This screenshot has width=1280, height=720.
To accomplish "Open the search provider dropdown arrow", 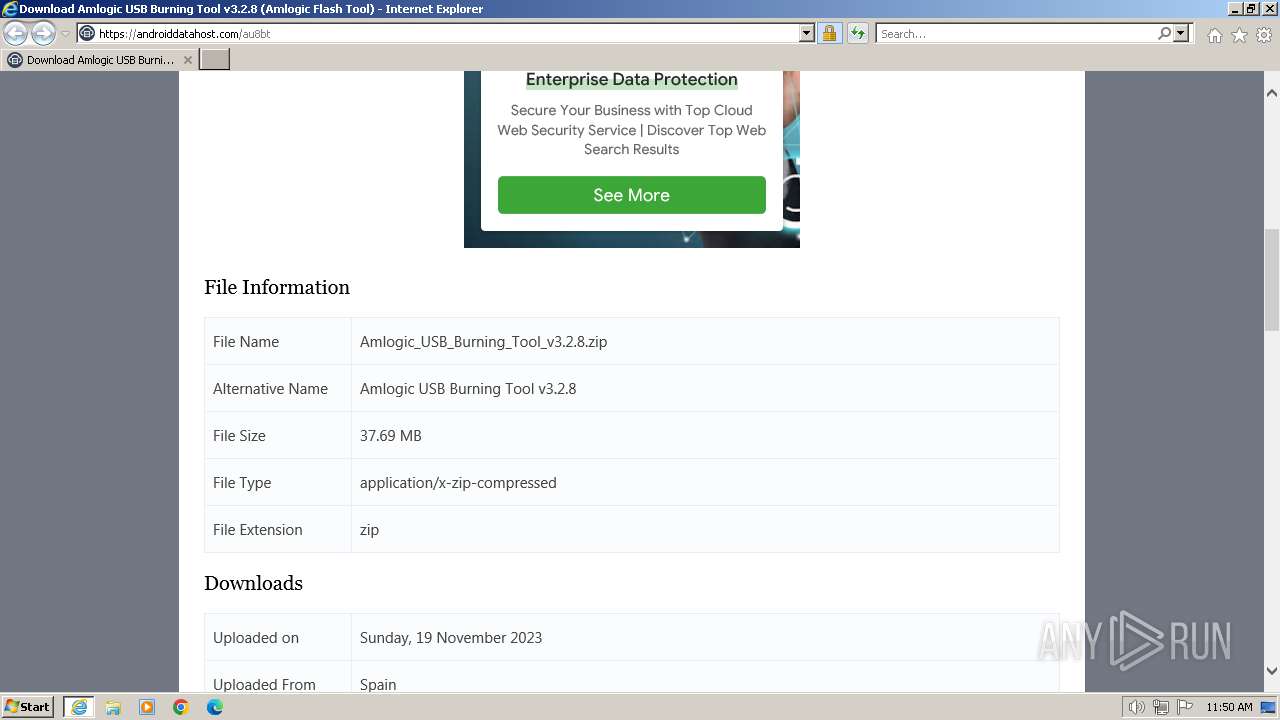I will [x=1181, y=33].
